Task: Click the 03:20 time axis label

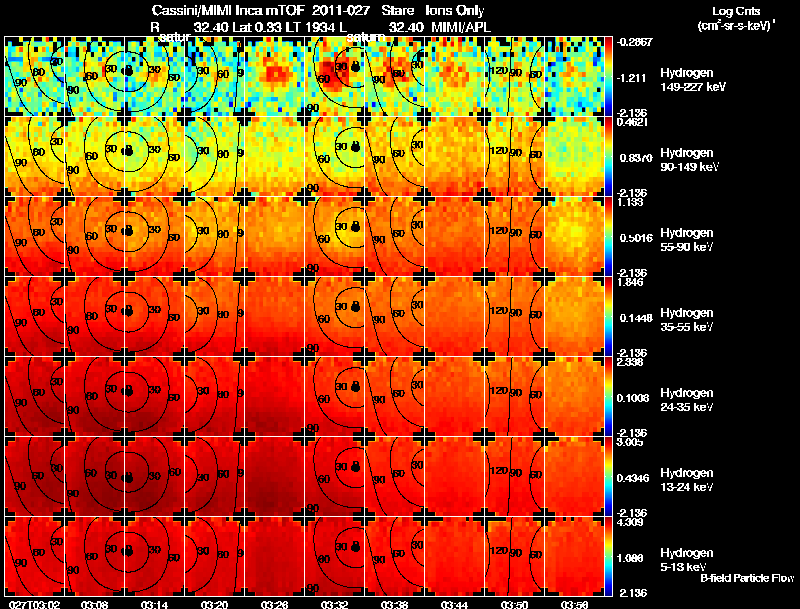Action: tap(215, 604)
